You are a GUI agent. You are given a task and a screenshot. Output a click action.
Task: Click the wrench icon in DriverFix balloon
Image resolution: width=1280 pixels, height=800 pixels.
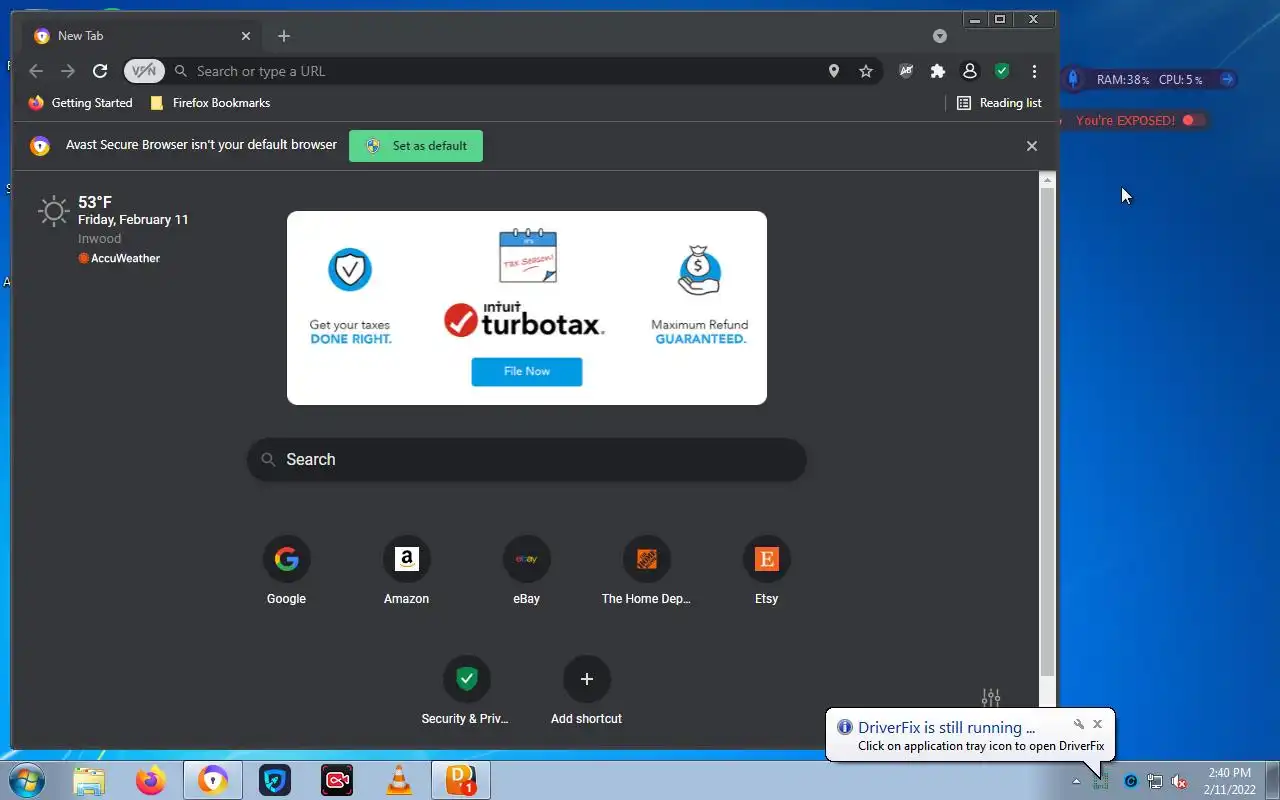(1079, 724)
